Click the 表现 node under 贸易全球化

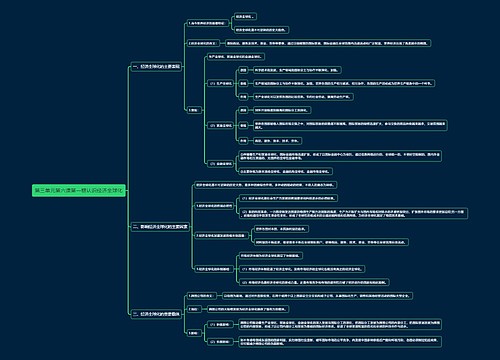point(243,125)
